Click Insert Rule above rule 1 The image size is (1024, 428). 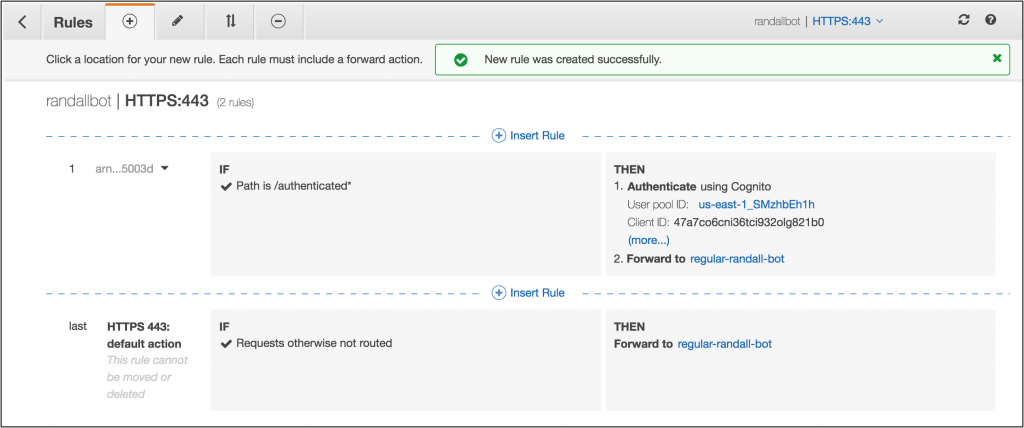click(x=528, y=136)
